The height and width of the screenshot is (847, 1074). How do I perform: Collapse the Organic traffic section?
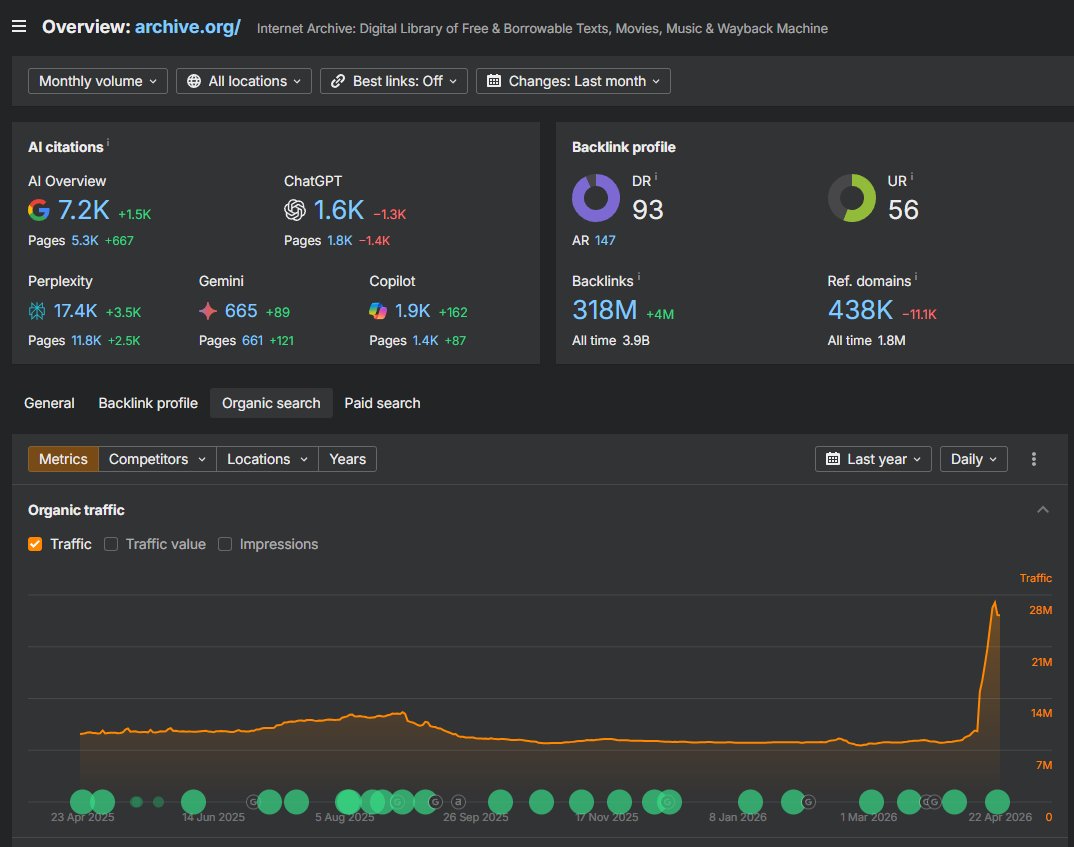1042,509
